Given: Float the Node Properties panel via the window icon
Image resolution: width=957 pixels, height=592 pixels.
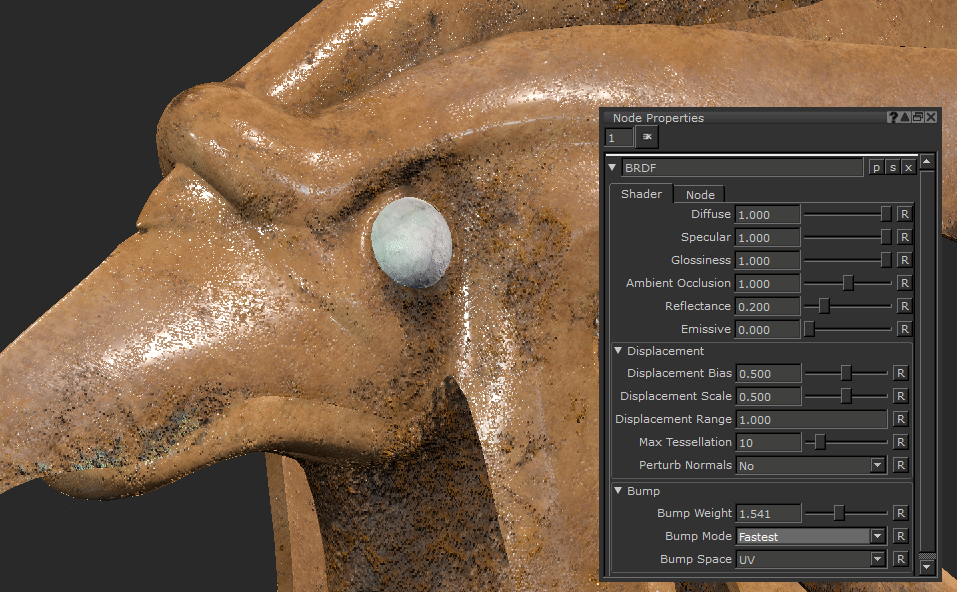Looking at the screenshot, I should pyautogui.click(x=918, y=117).
